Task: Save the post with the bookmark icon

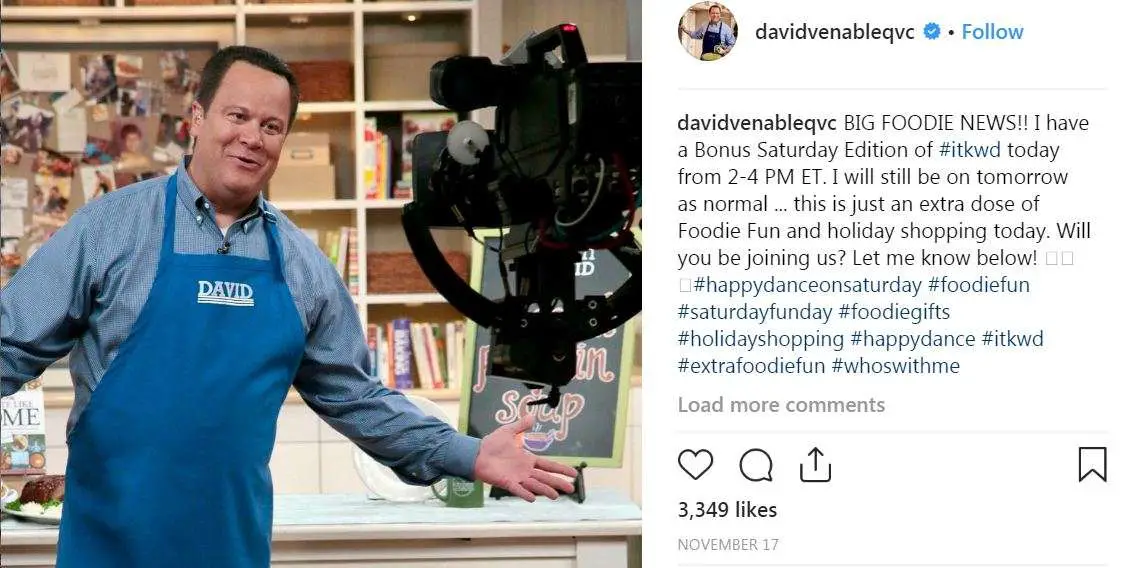Action: (x=1092, y=465)
